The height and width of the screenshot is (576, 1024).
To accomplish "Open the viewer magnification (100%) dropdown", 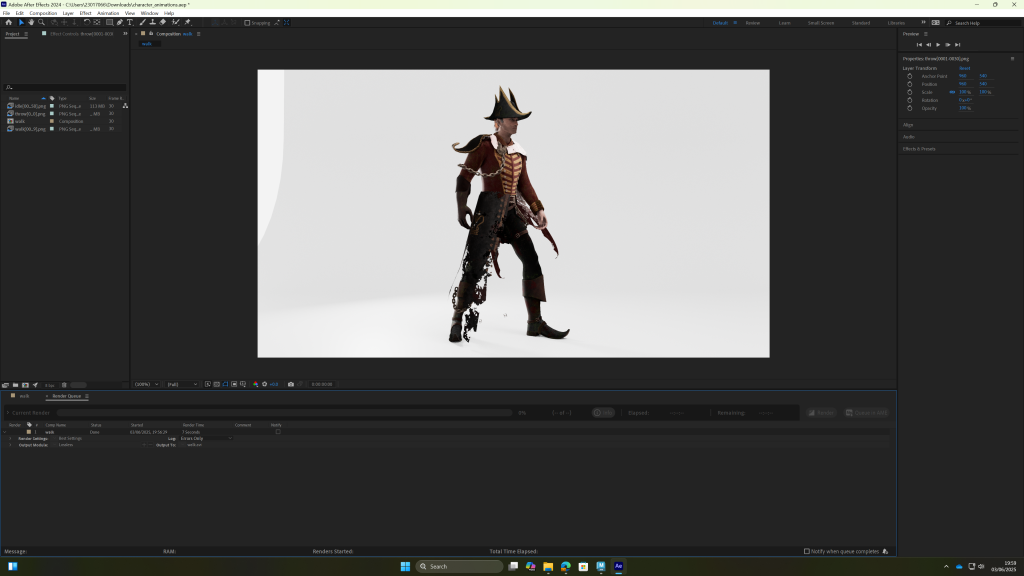I will (x=146, y=384).
